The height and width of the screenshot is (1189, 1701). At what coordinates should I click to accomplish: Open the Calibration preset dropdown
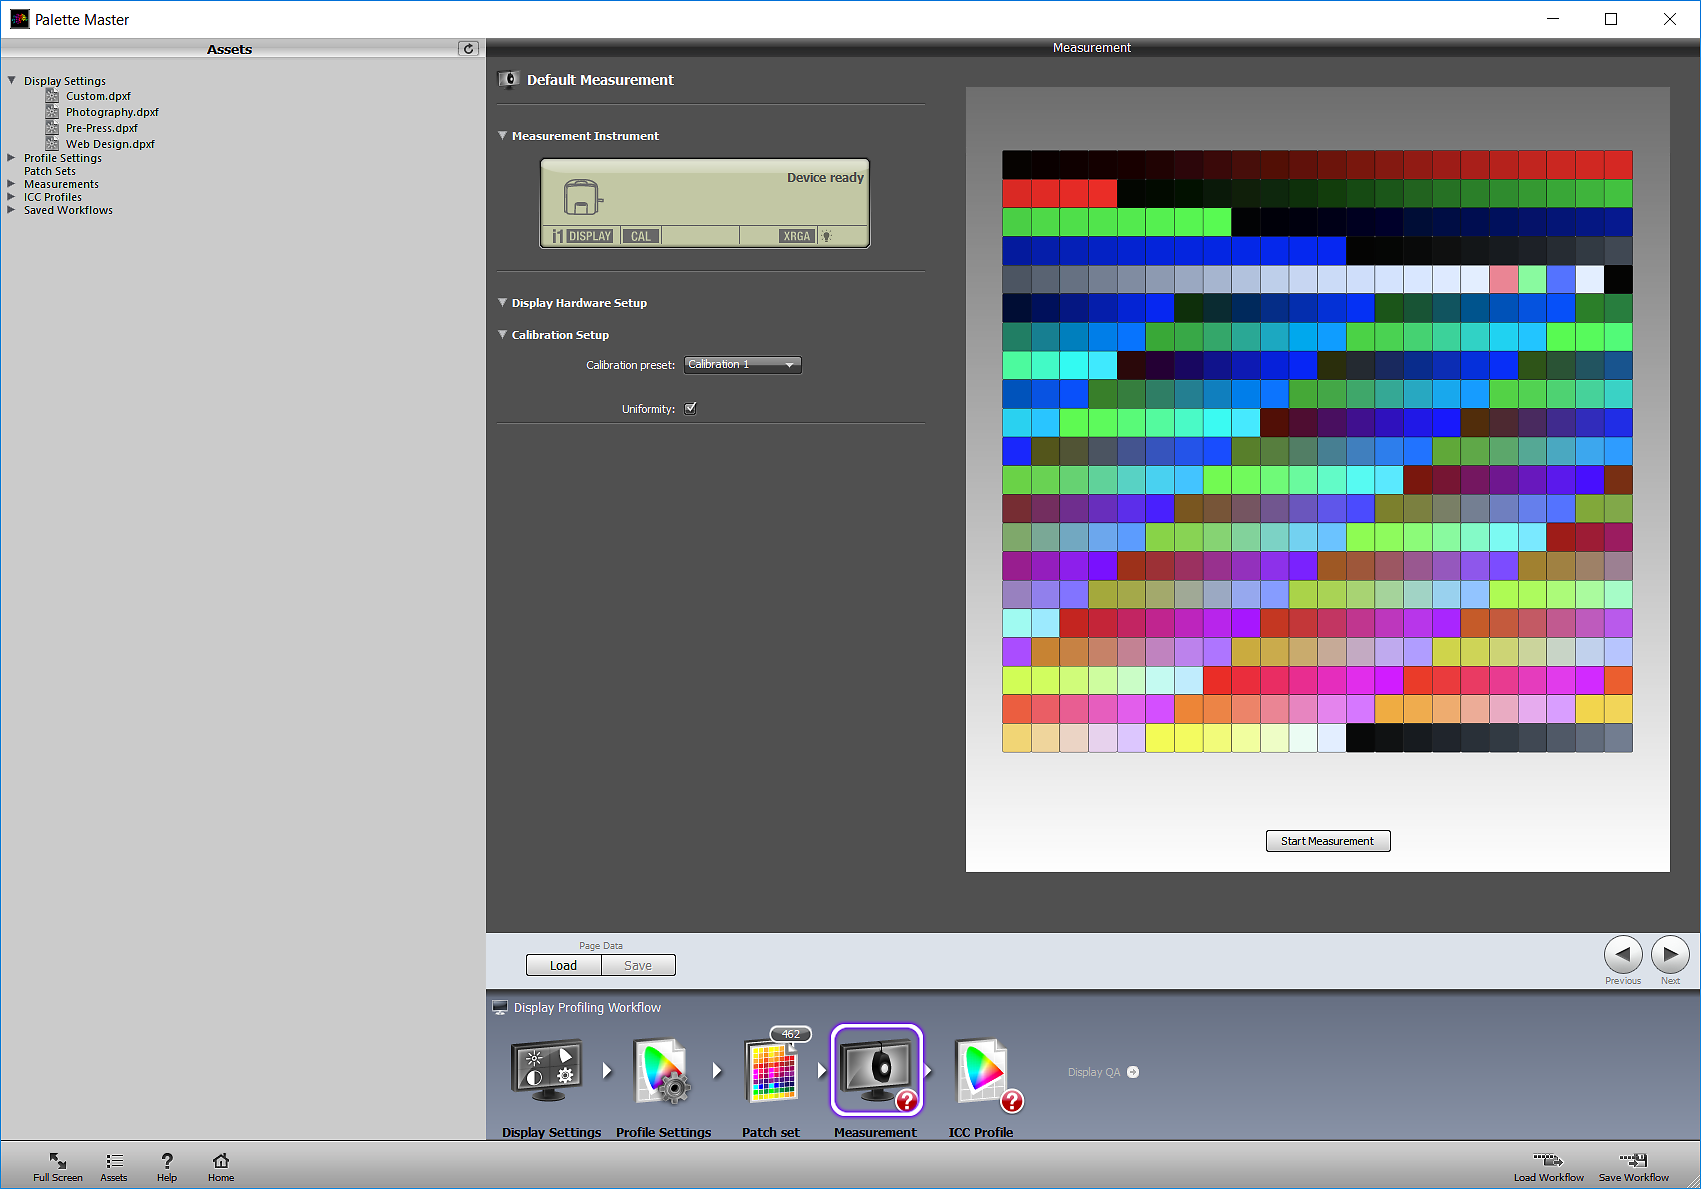(742, 365)
